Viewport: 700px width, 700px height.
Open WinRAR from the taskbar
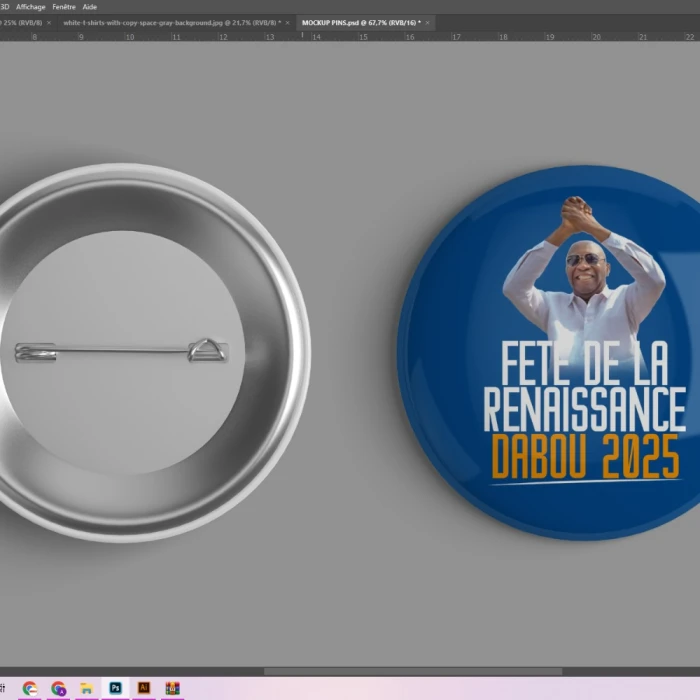coord(172,688)
